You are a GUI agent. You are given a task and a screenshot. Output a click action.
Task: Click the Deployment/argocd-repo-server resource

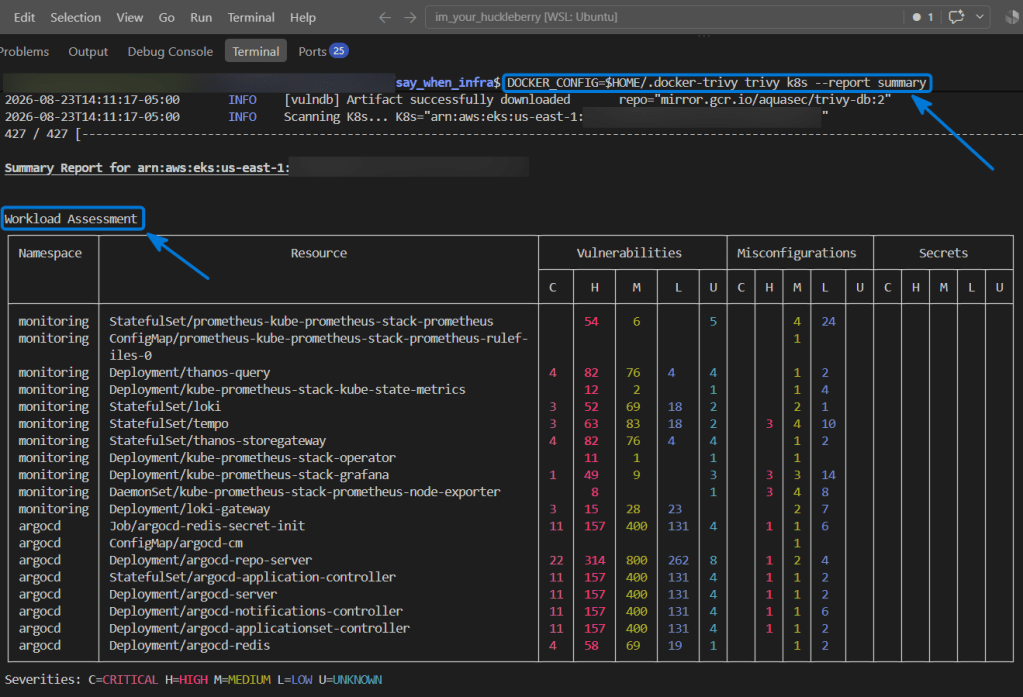pos(210,560)
